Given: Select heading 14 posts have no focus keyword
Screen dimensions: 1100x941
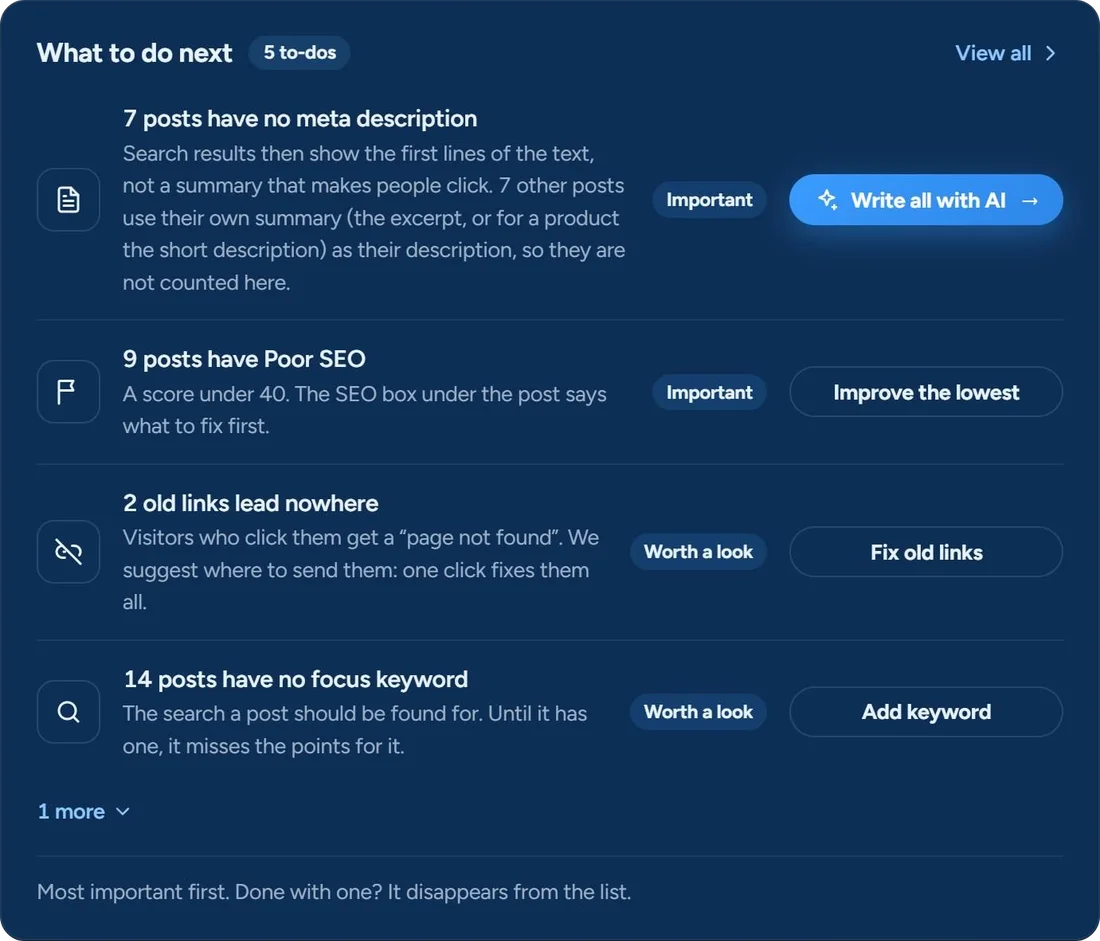Looking at the screenshot, I should pyautogui.click(x=295, y=679).
